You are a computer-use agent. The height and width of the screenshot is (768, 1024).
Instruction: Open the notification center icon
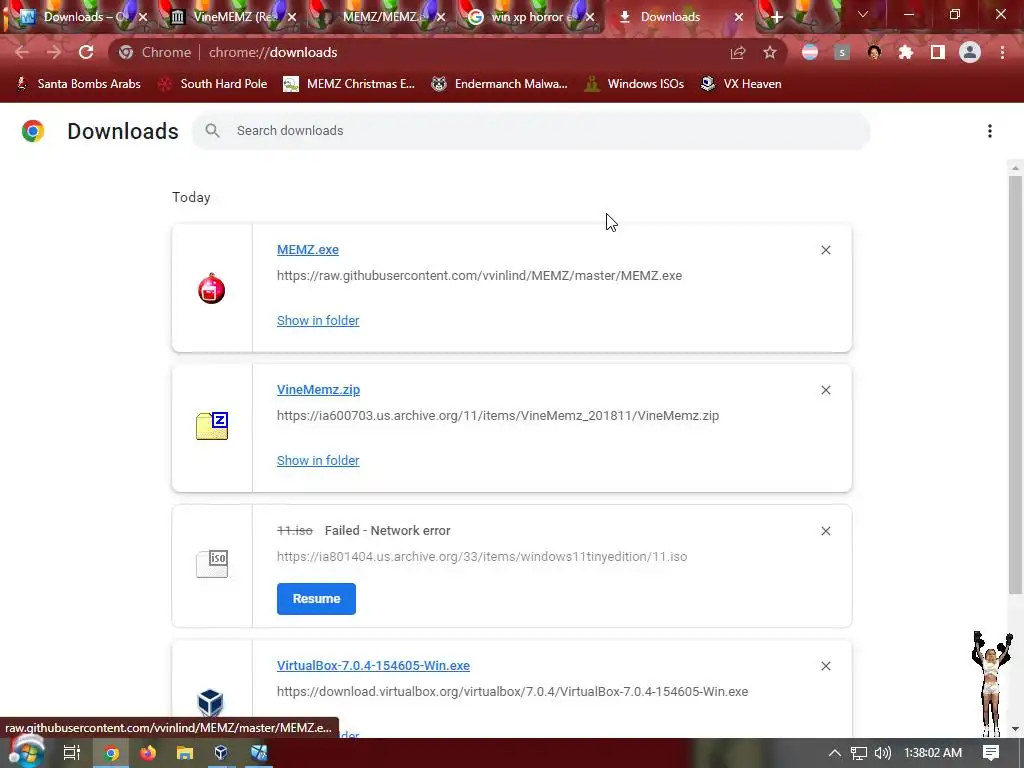[x=991, y=753]
